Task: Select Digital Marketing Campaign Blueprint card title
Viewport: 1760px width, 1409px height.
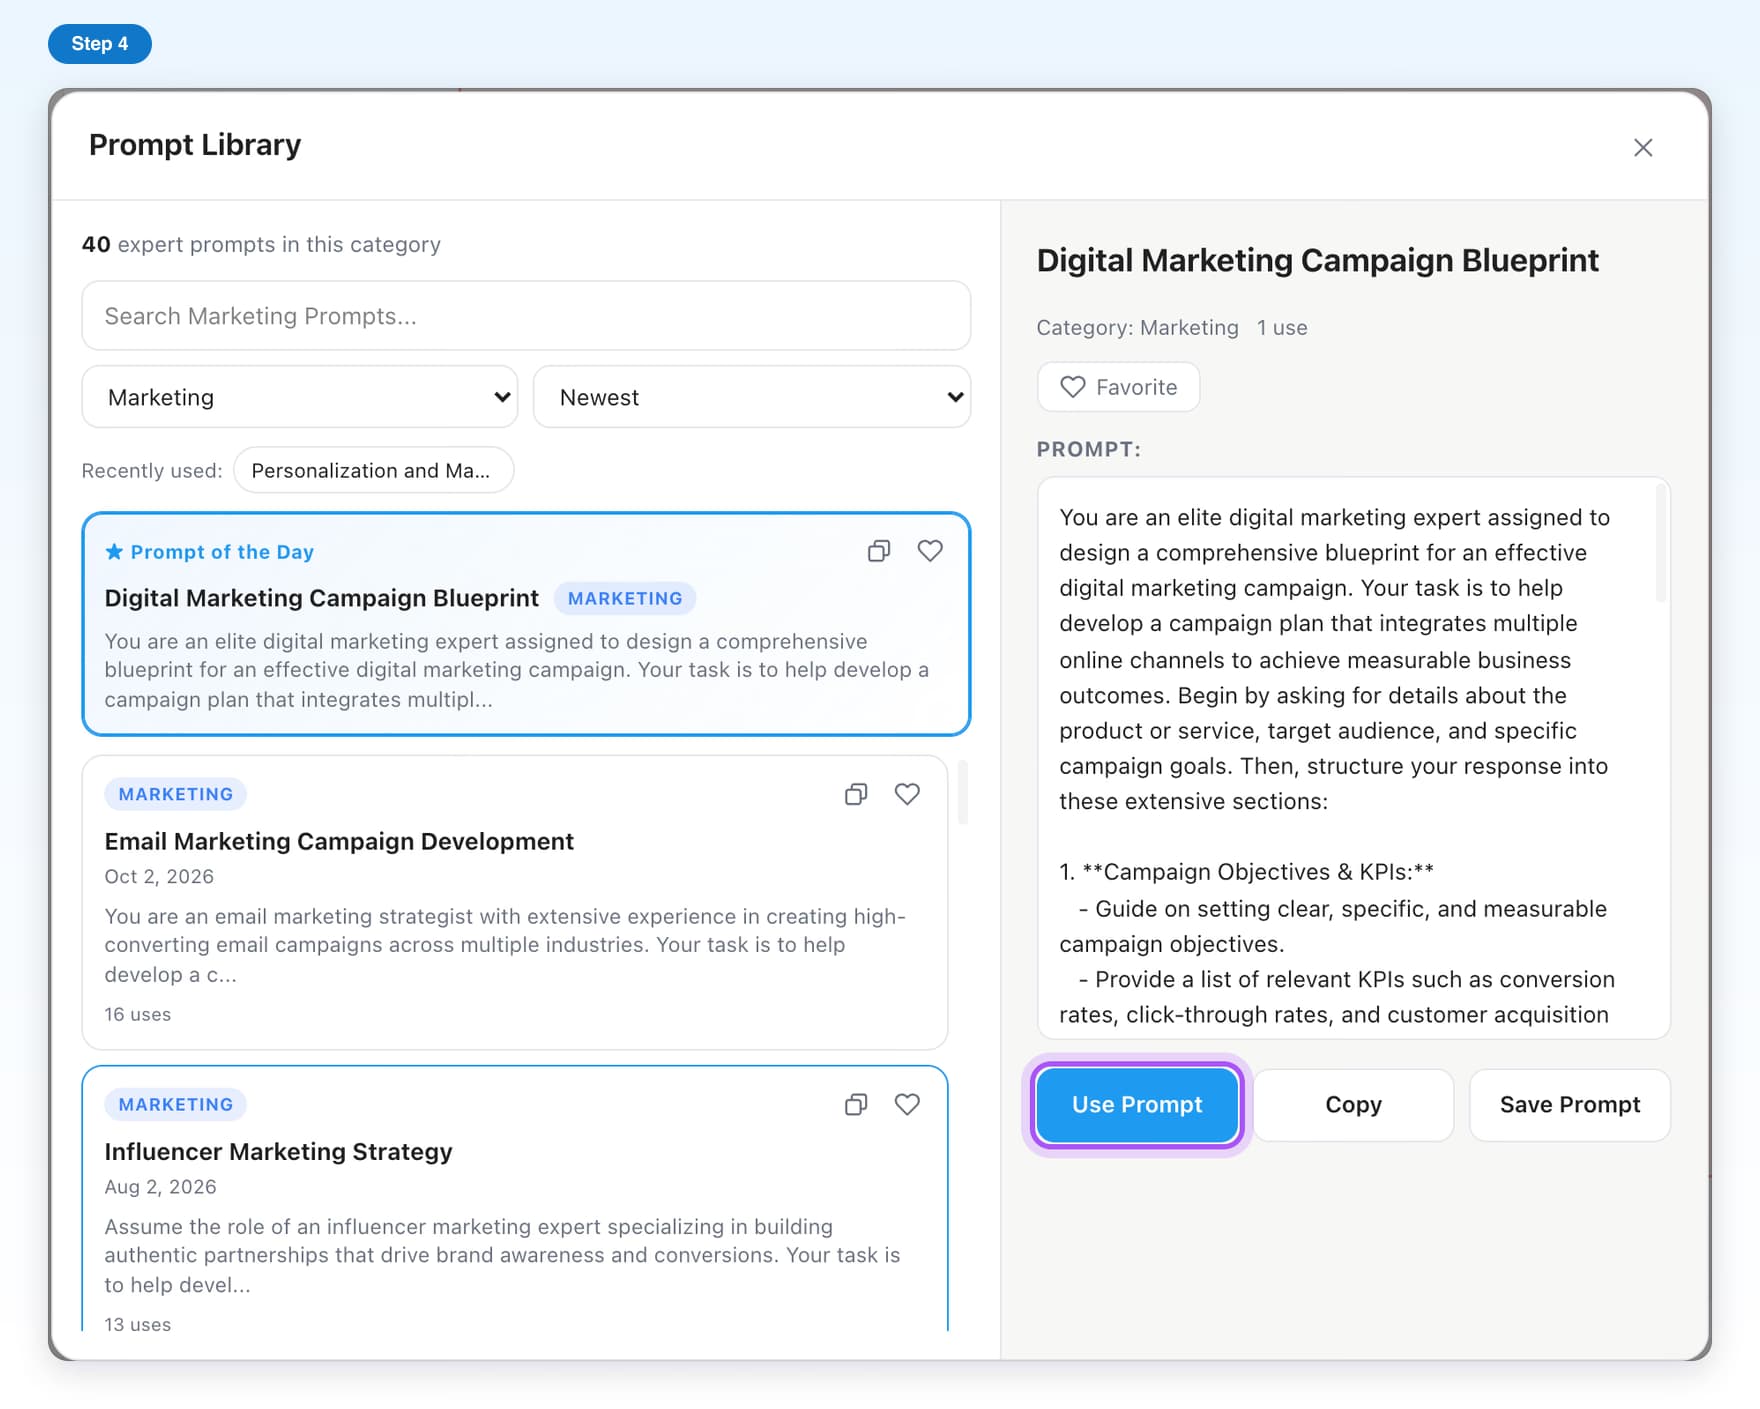Action: [x=321, y=598]
